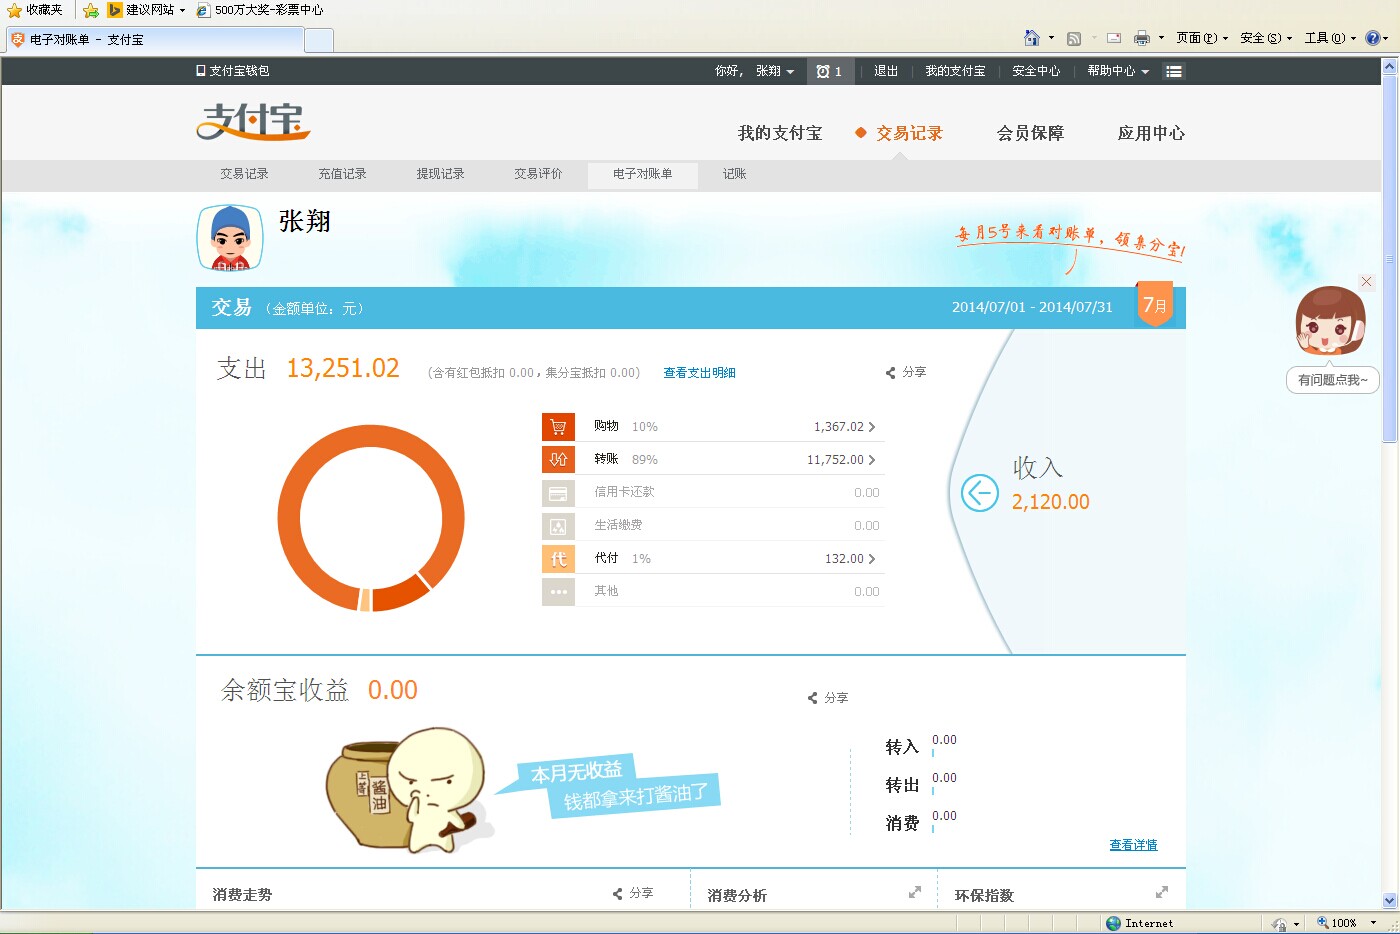Switch to the 充值记录 sub-tab
This screenshot has width=1400, height=934.
342,174
